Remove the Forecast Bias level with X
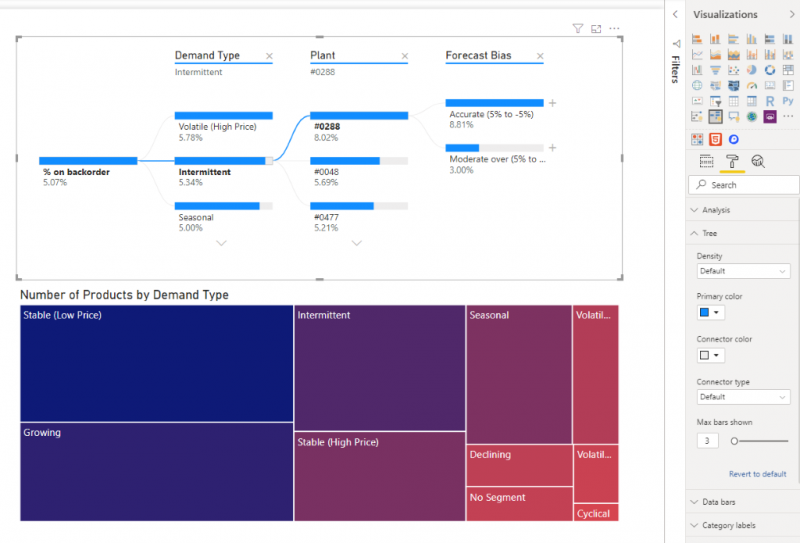Screen dimensions: 800x543 [x=540, y=56]
